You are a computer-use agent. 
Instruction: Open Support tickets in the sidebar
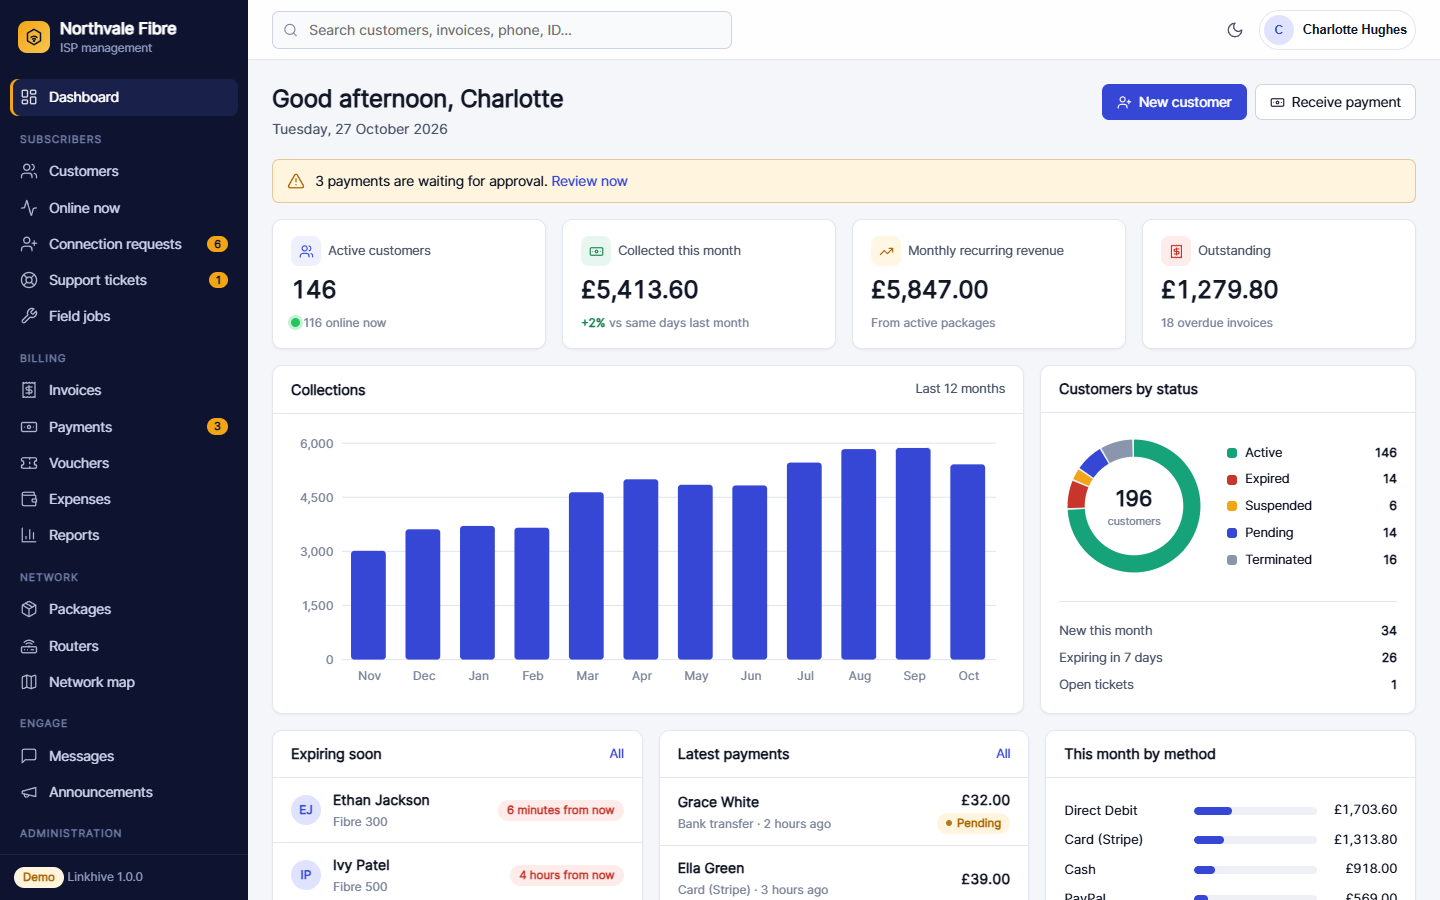124,280
